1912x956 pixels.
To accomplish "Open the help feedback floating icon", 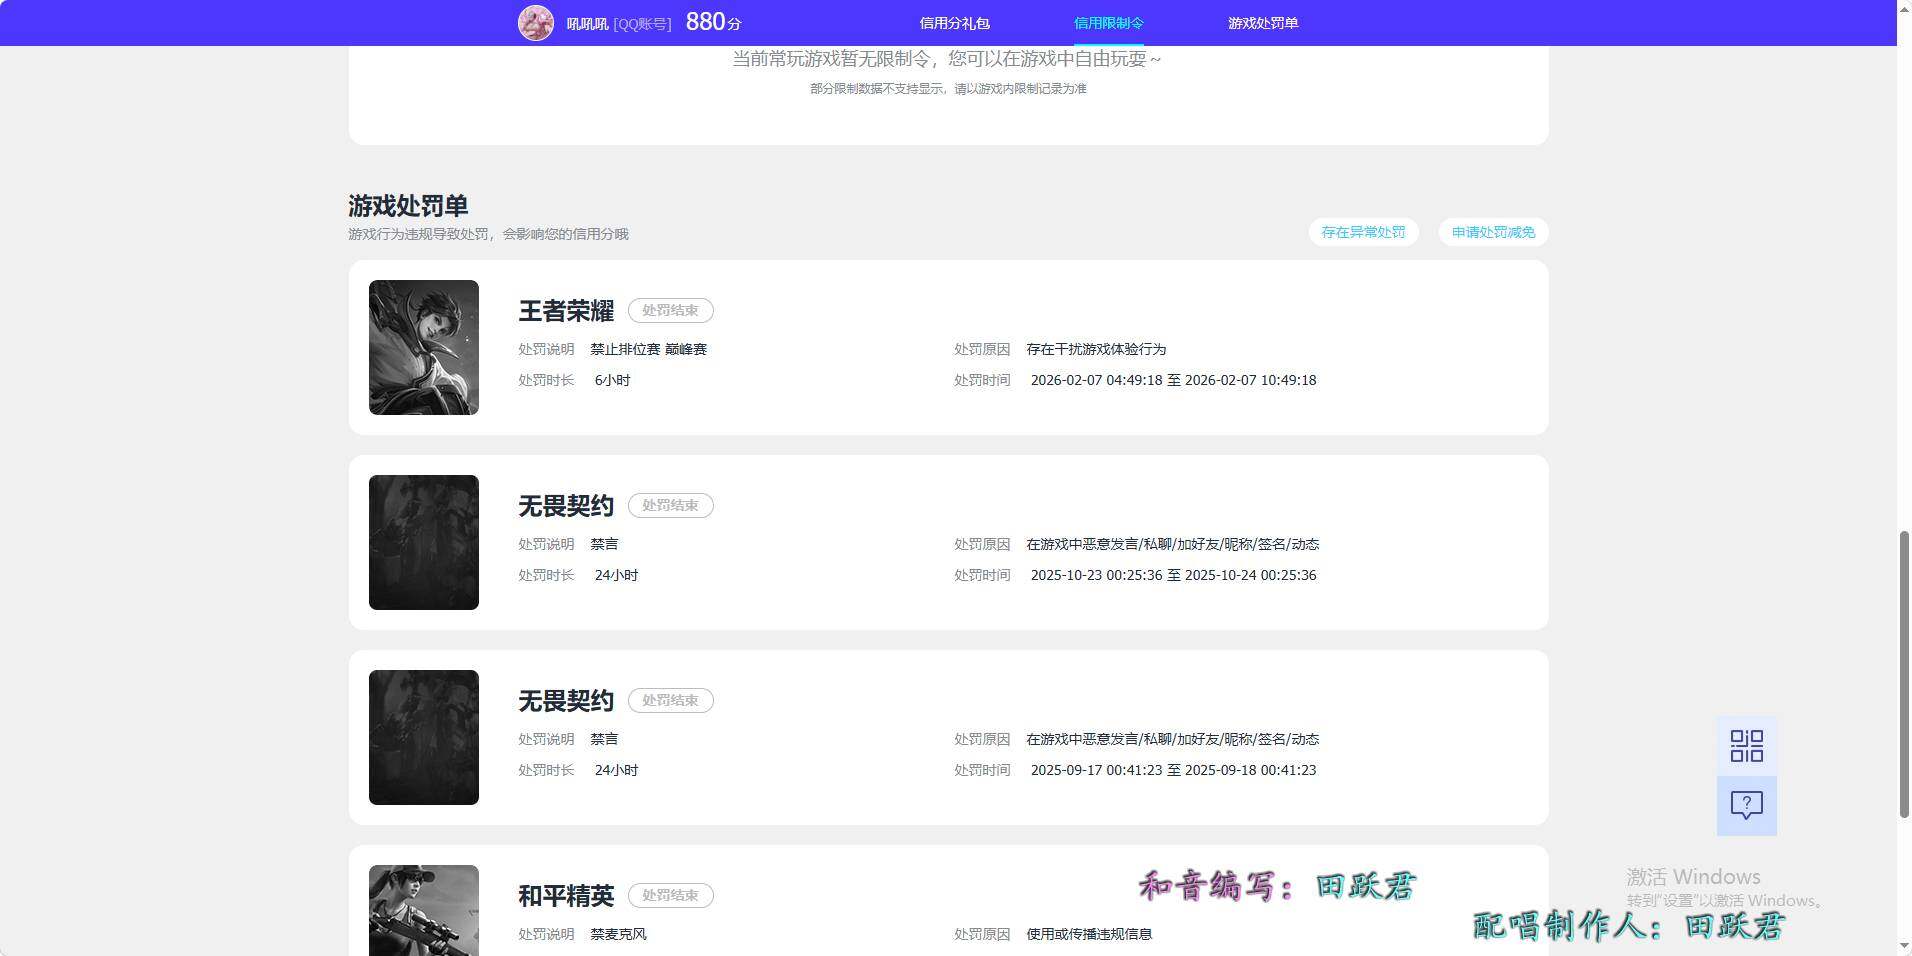I will point(1746,806).
